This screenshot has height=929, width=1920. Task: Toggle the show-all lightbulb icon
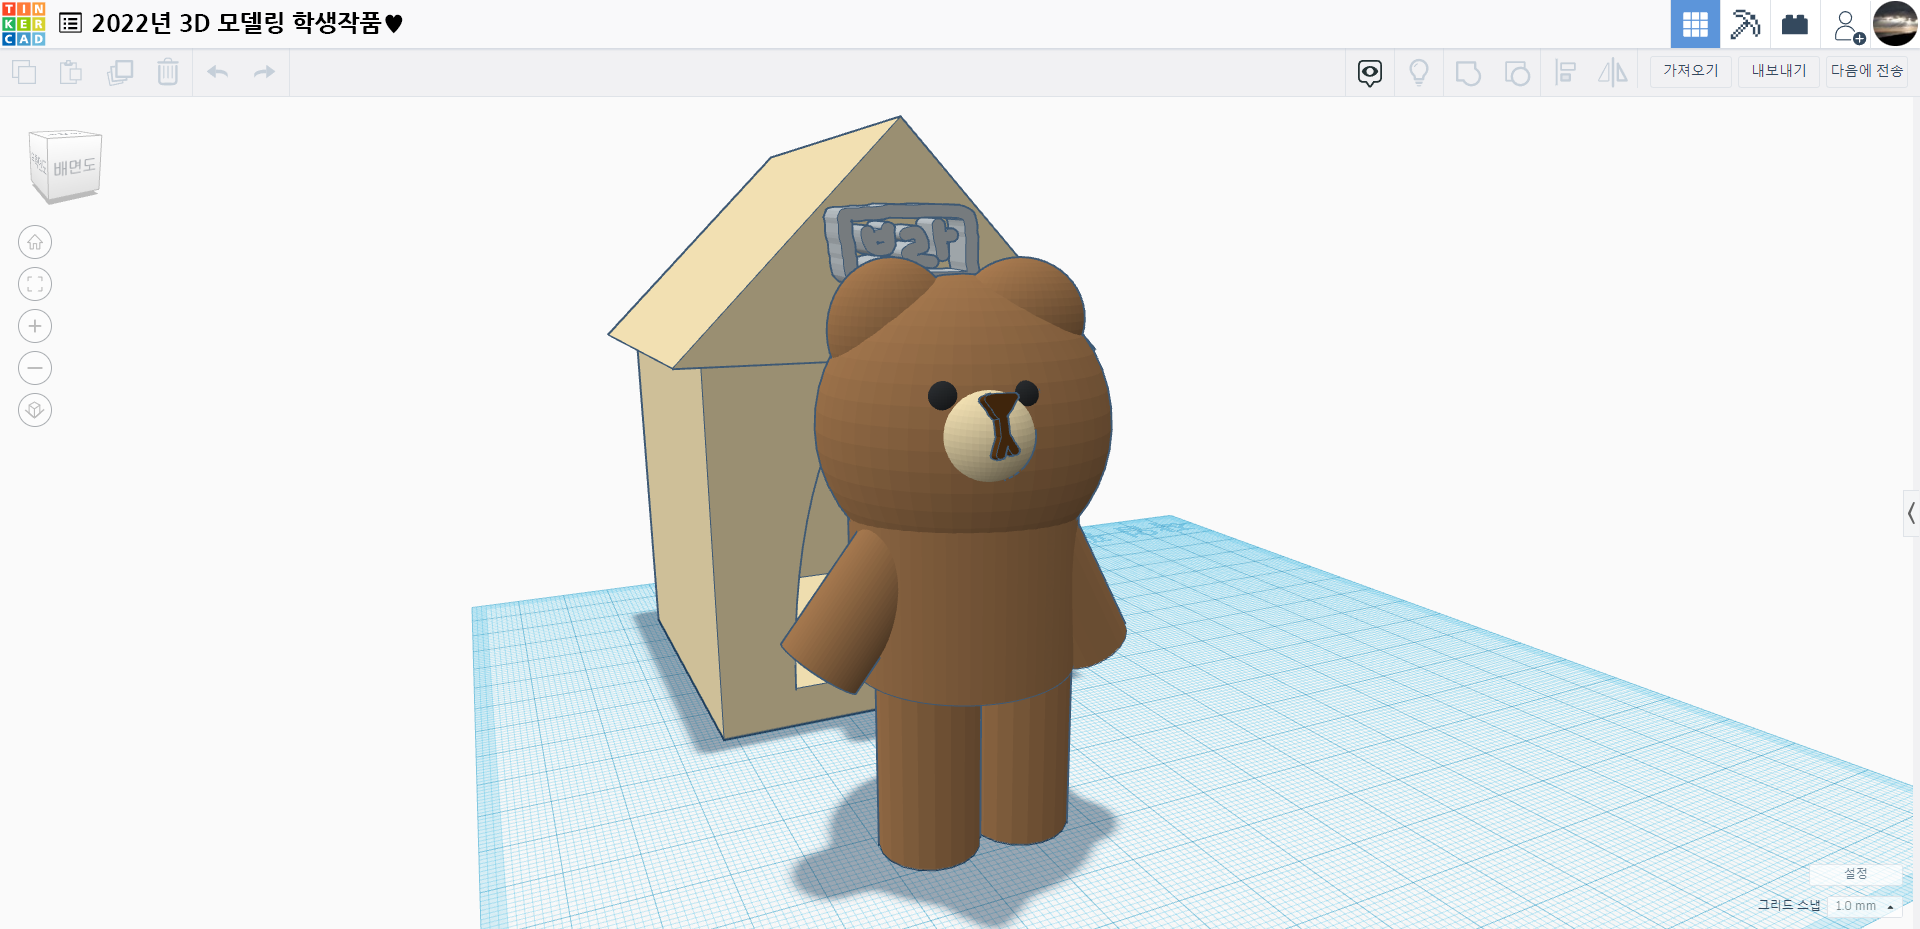(x=1419, y=73)
